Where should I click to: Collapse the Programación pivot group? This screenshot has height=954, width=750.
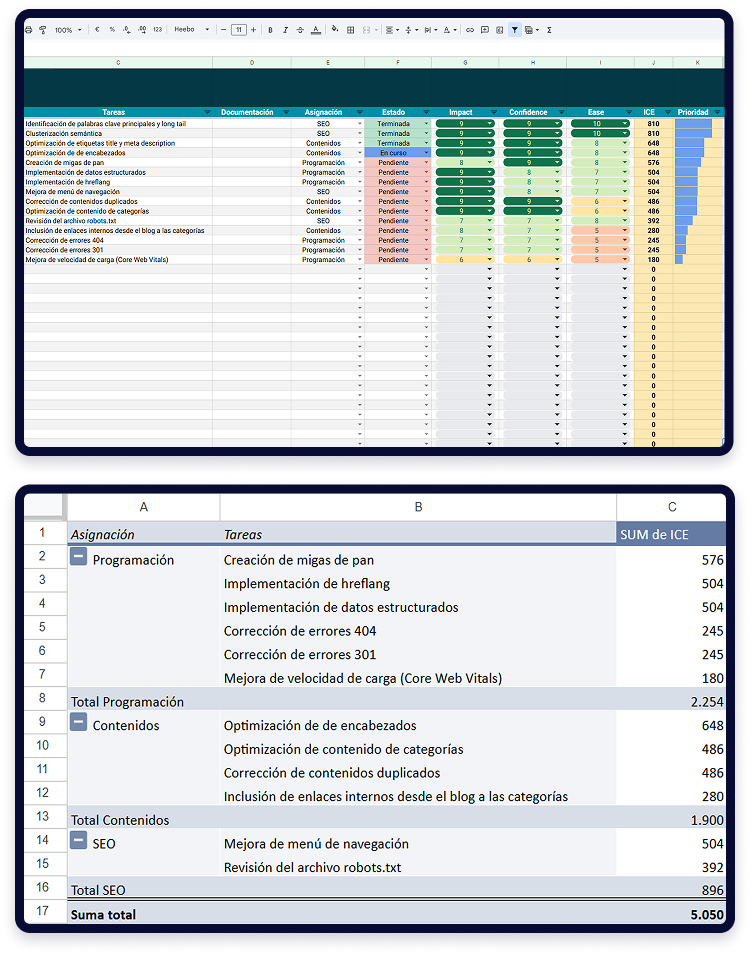click(x=78, y=558)
